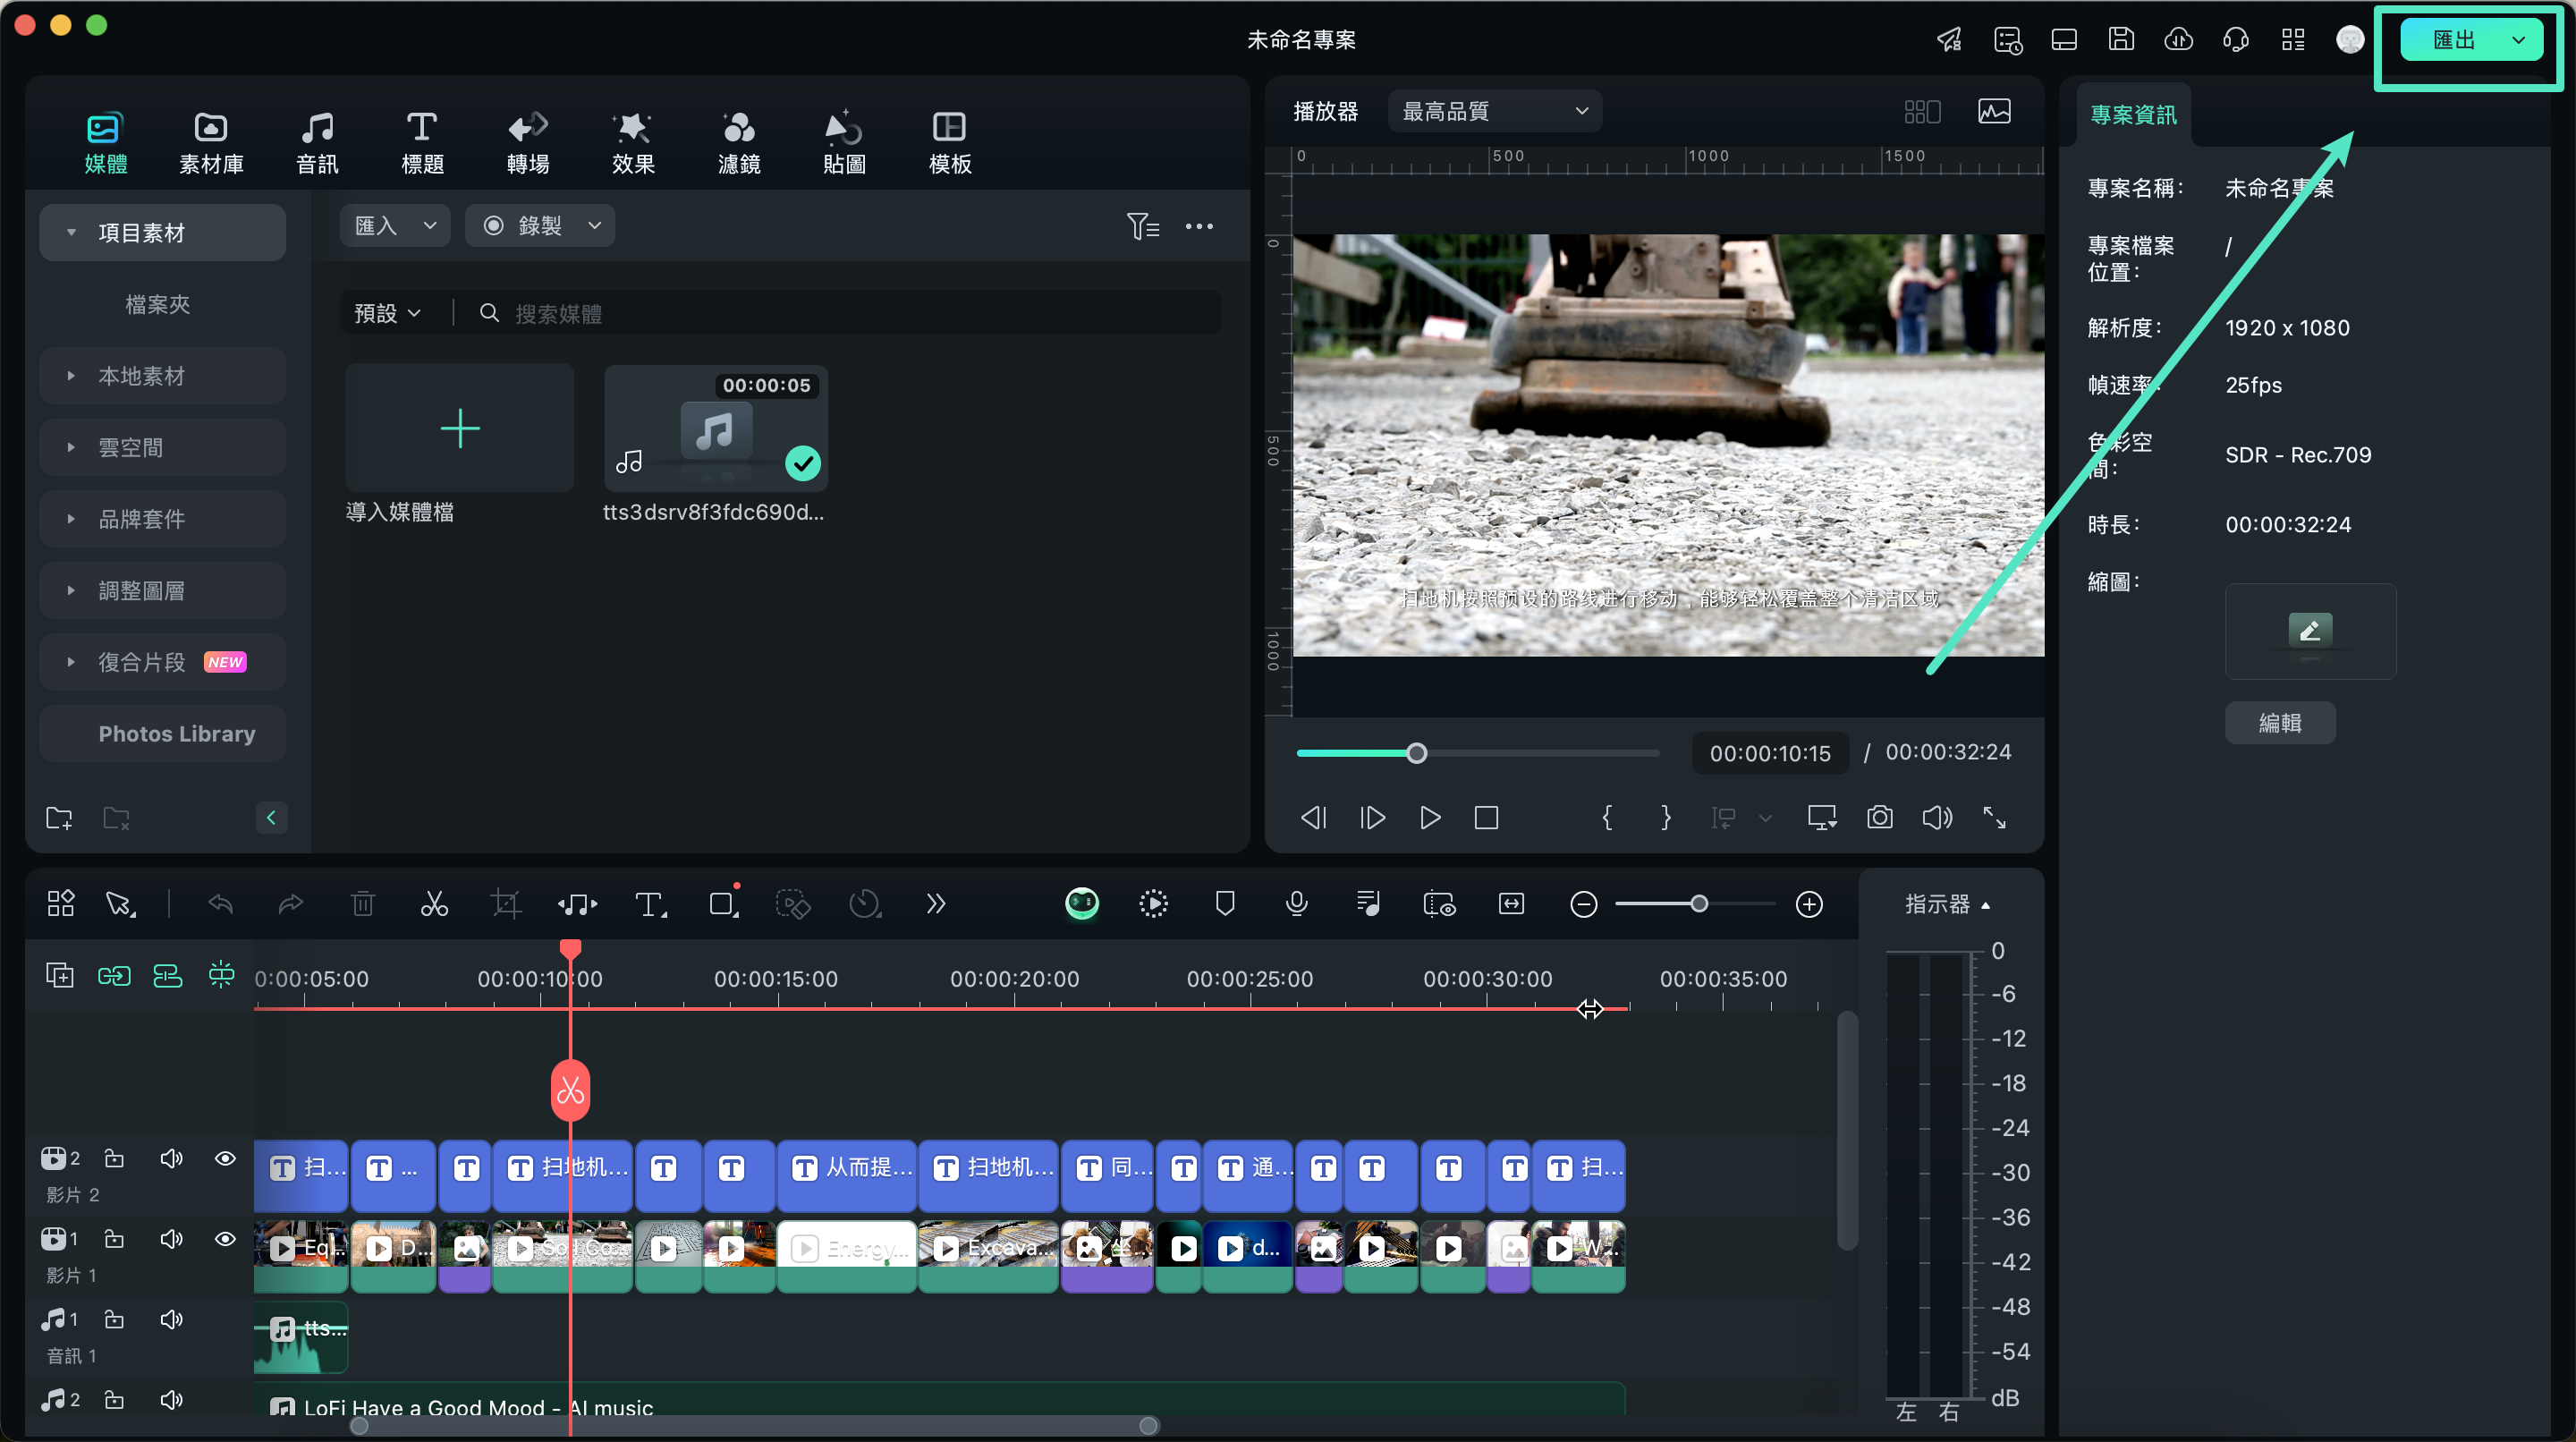Click the player progress slider handle
Image resolution: width=2576 pixels, height=1442 pixels.
tap(1416, 753)
